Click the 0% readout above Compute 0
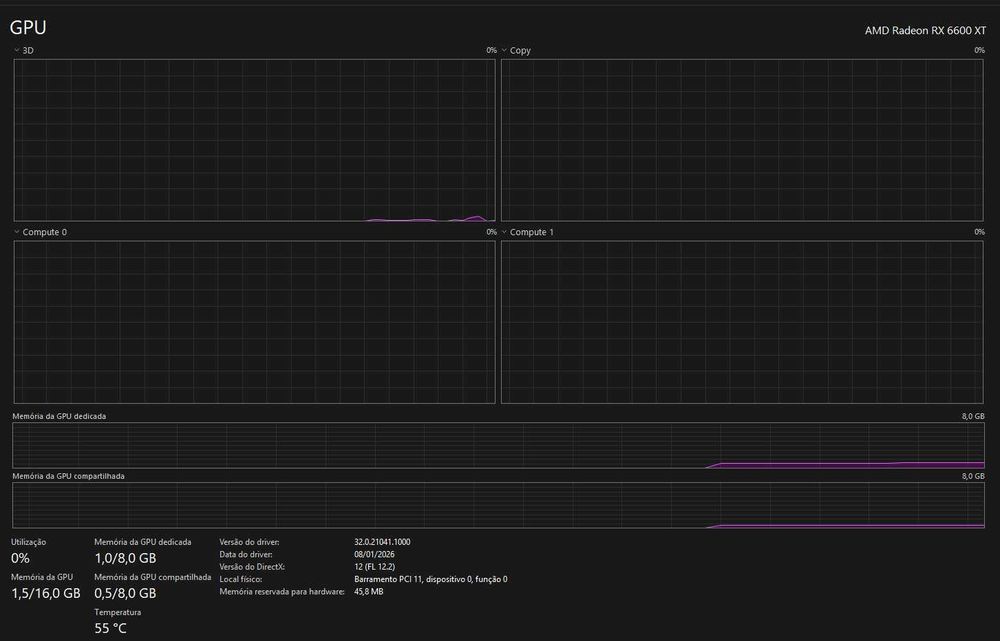Image resolution: width=1000 pixels, height=641 pixels. [491, 232]
